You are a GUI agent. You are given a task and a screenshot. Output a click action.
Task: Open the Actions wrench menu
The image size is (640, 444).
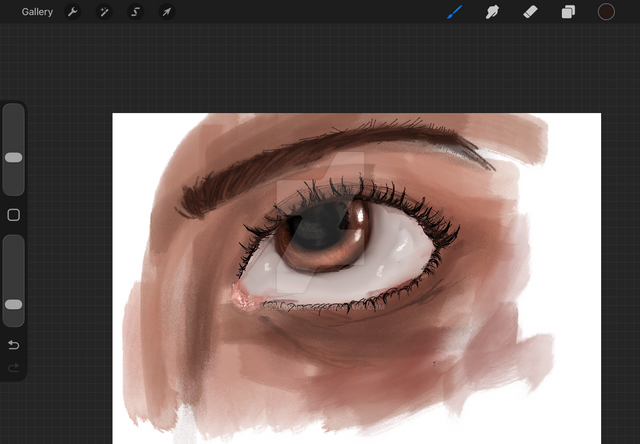click(x=72, y=12)
